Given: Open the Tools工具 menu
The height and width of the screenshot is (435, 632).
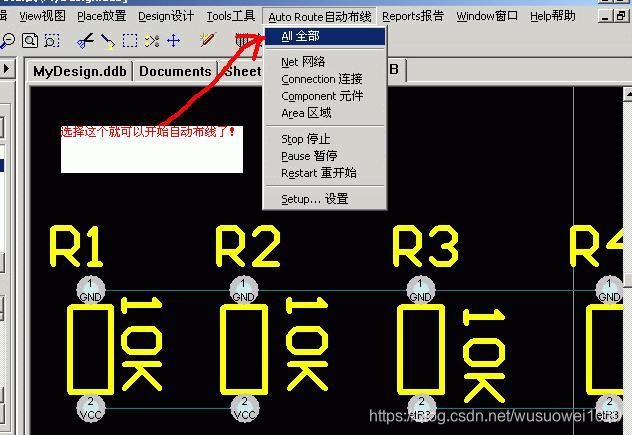Looking at the screenshot, I should [231, 16].
